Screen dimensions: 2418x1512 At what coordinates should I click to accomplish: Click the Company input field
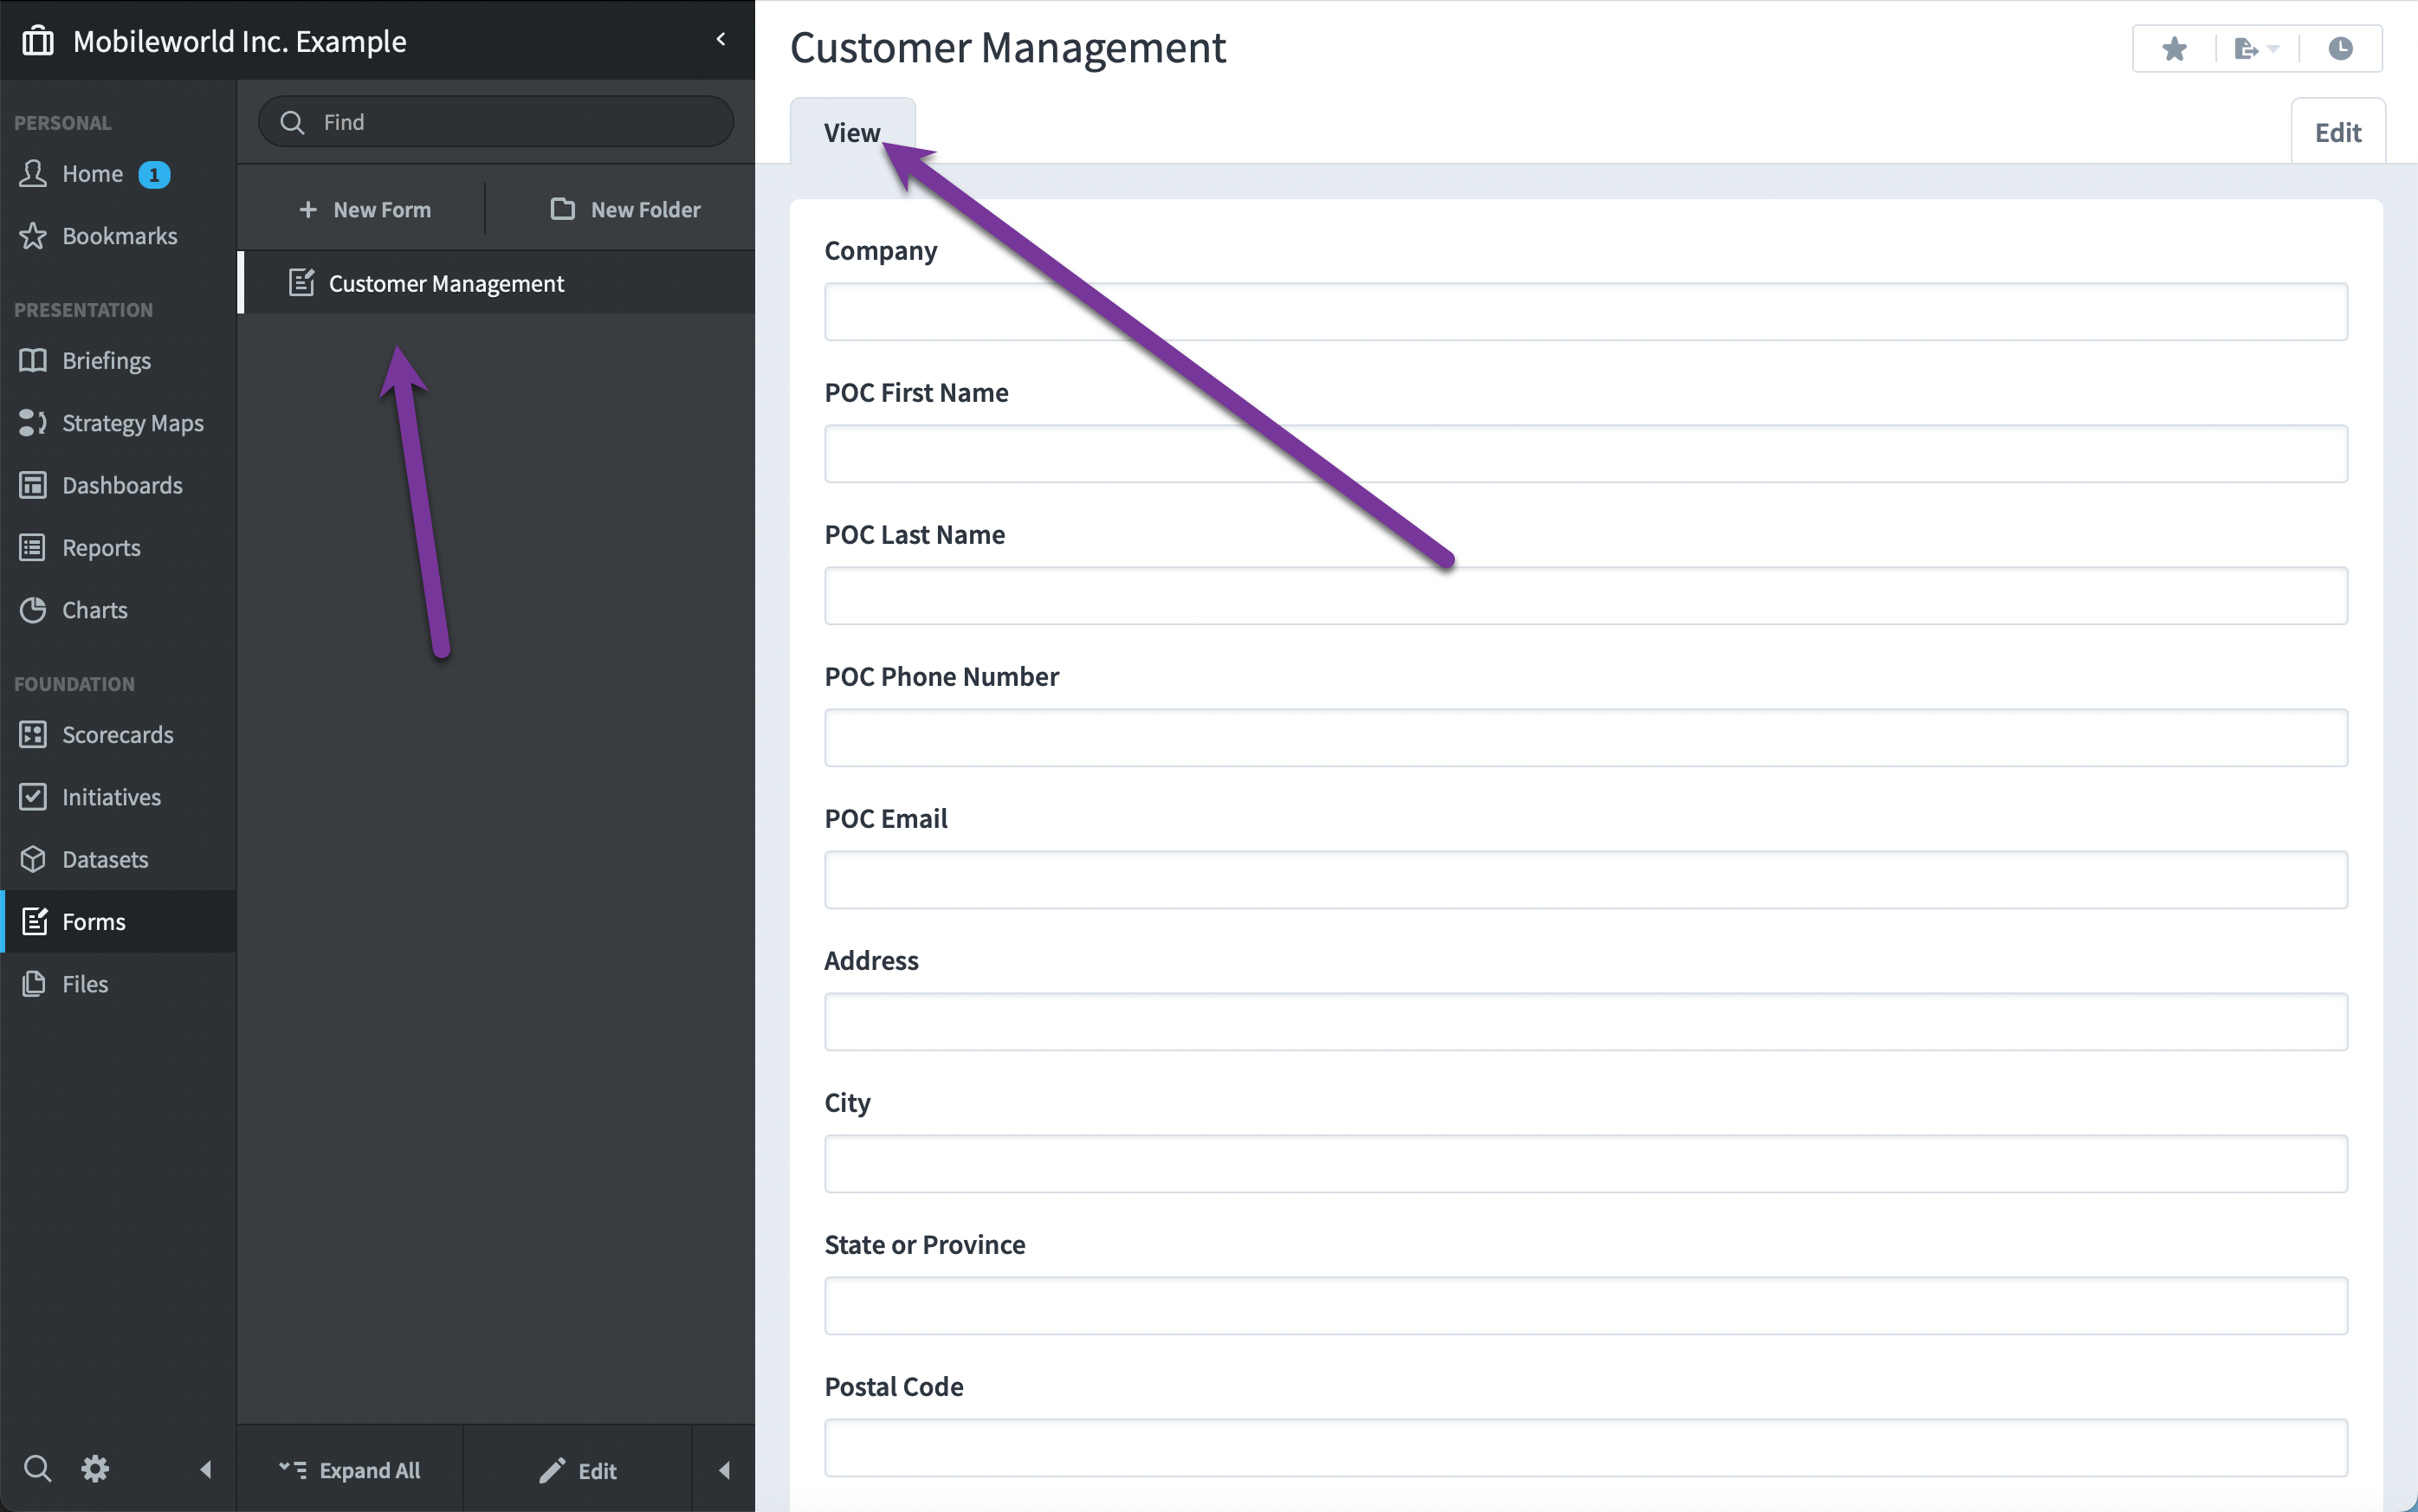1586,312
